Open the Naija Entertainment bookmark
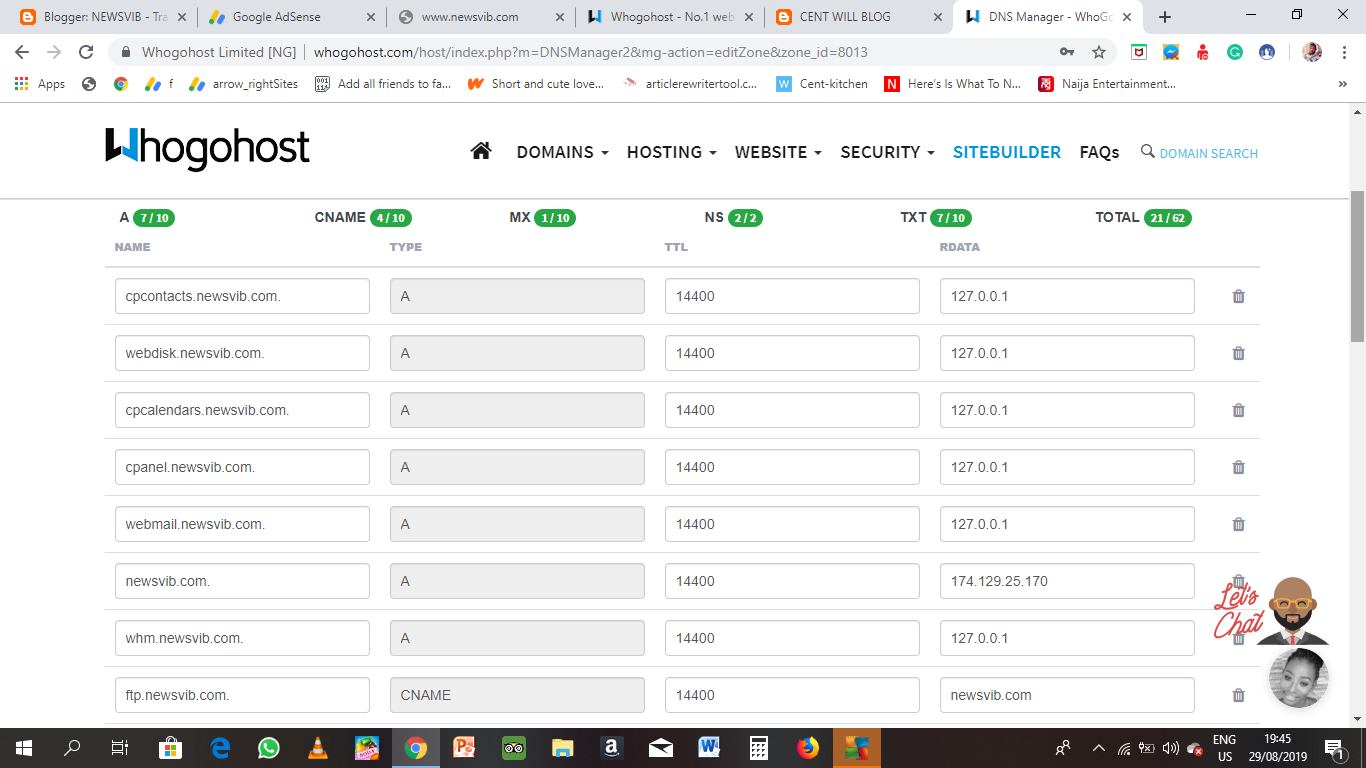 coord(1107,84)
